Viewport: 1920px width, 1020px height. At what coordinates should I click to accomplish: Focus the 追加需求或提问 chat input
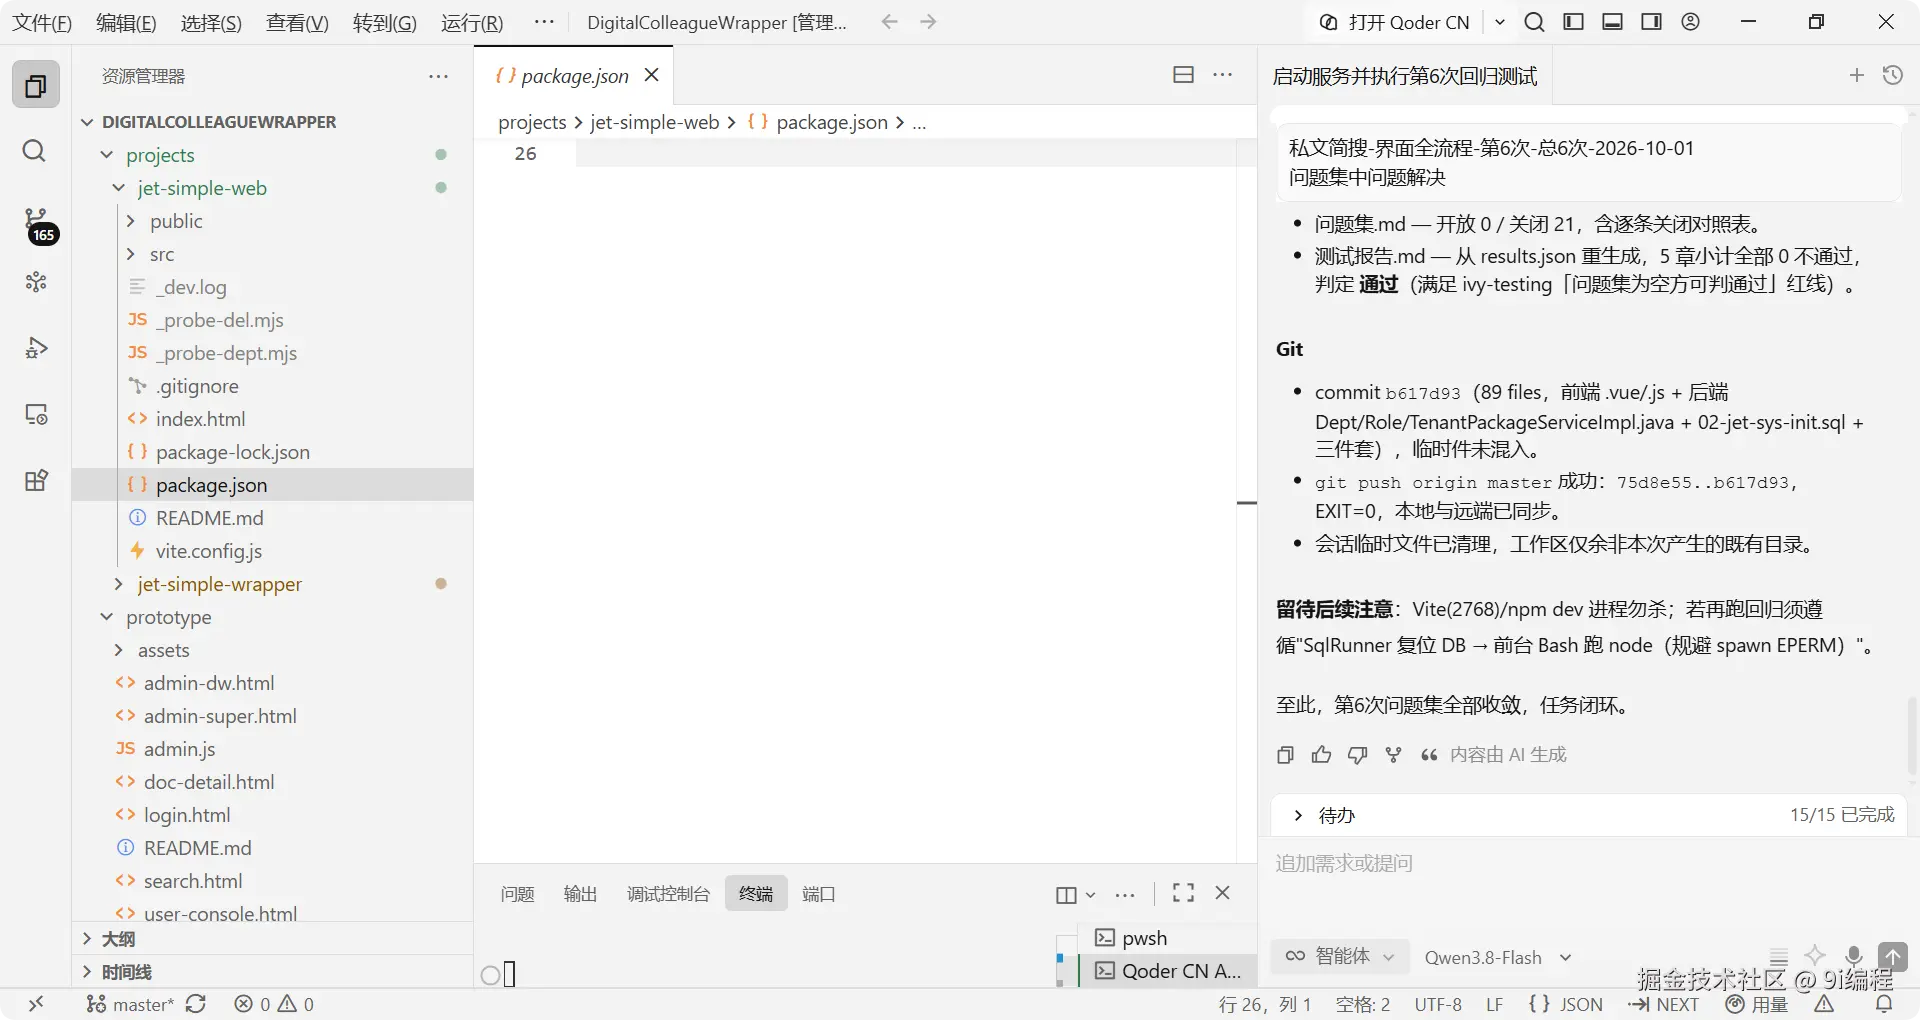pyautogui.click(x=1588, y=863)
